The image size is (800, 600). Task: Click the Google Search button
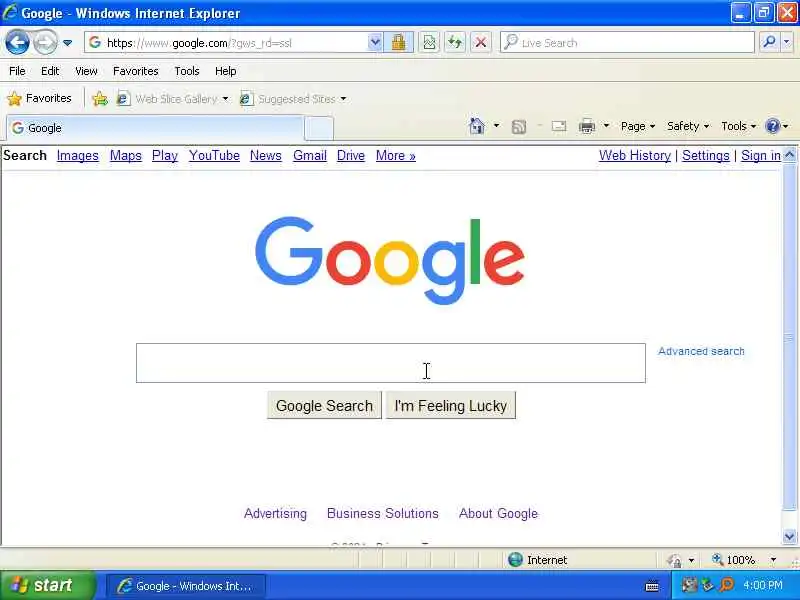pyautogui.click(x=324, y=406)
